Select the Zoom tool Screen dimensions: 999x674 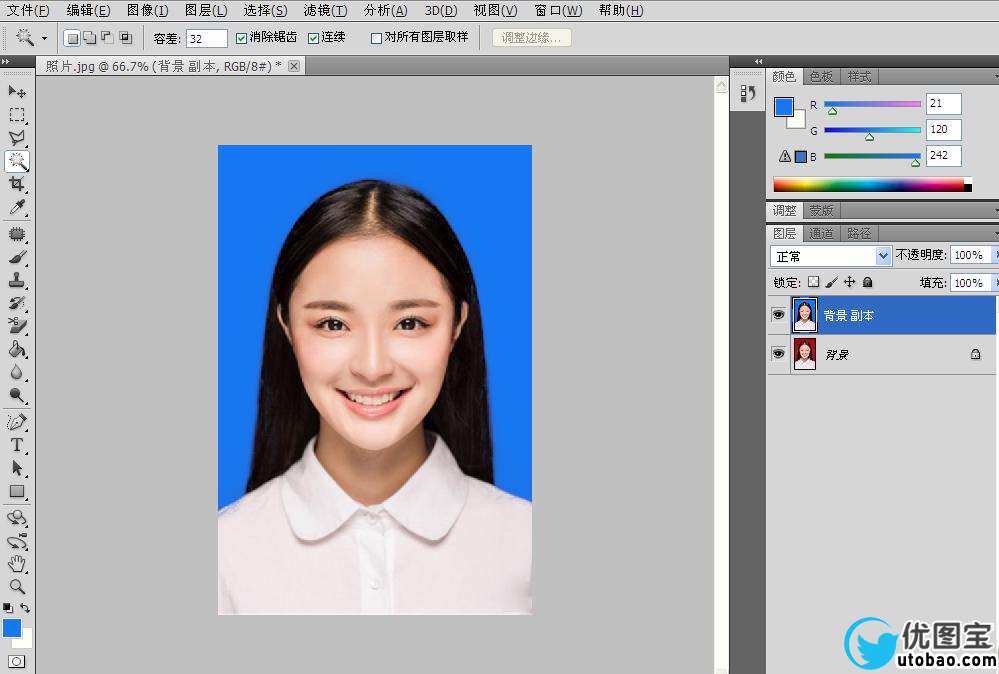(17, 586)
